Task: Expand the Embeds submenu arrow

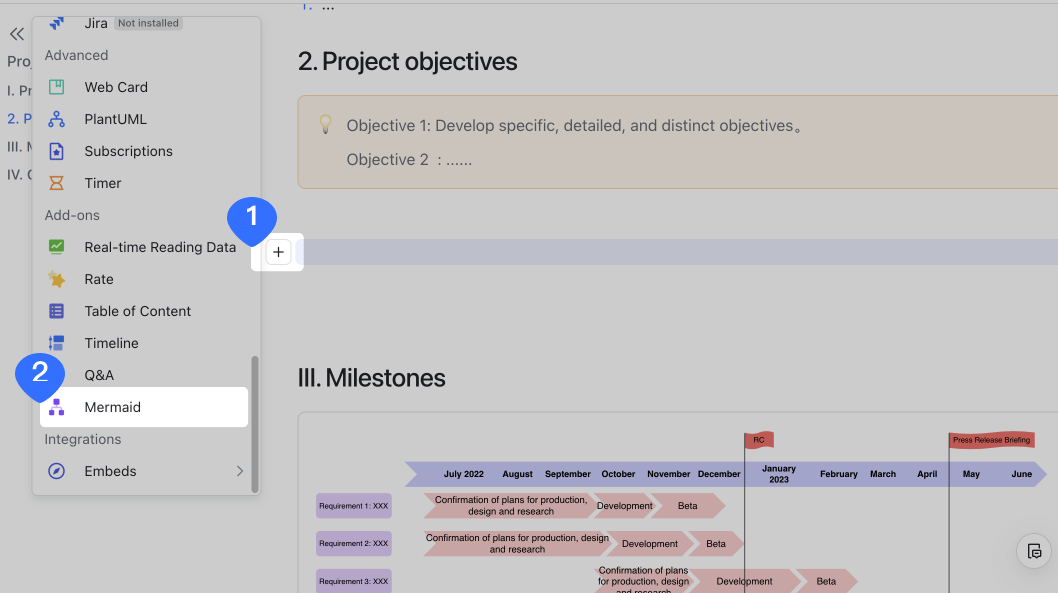Action: (239, 471)
